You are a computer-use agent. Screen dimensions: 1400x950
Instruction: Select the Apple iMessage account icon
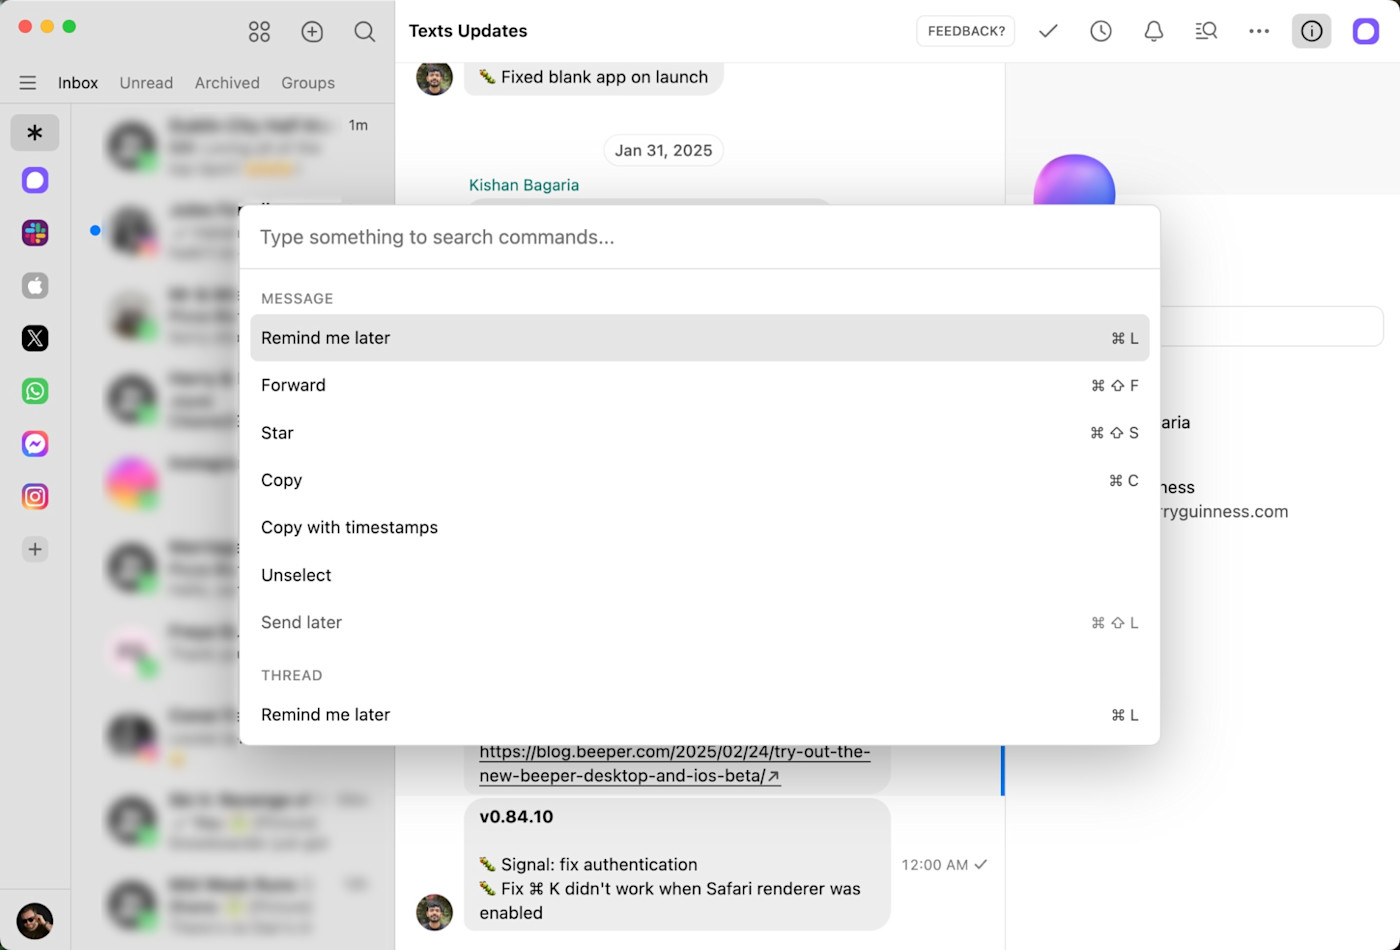(35, 286)
